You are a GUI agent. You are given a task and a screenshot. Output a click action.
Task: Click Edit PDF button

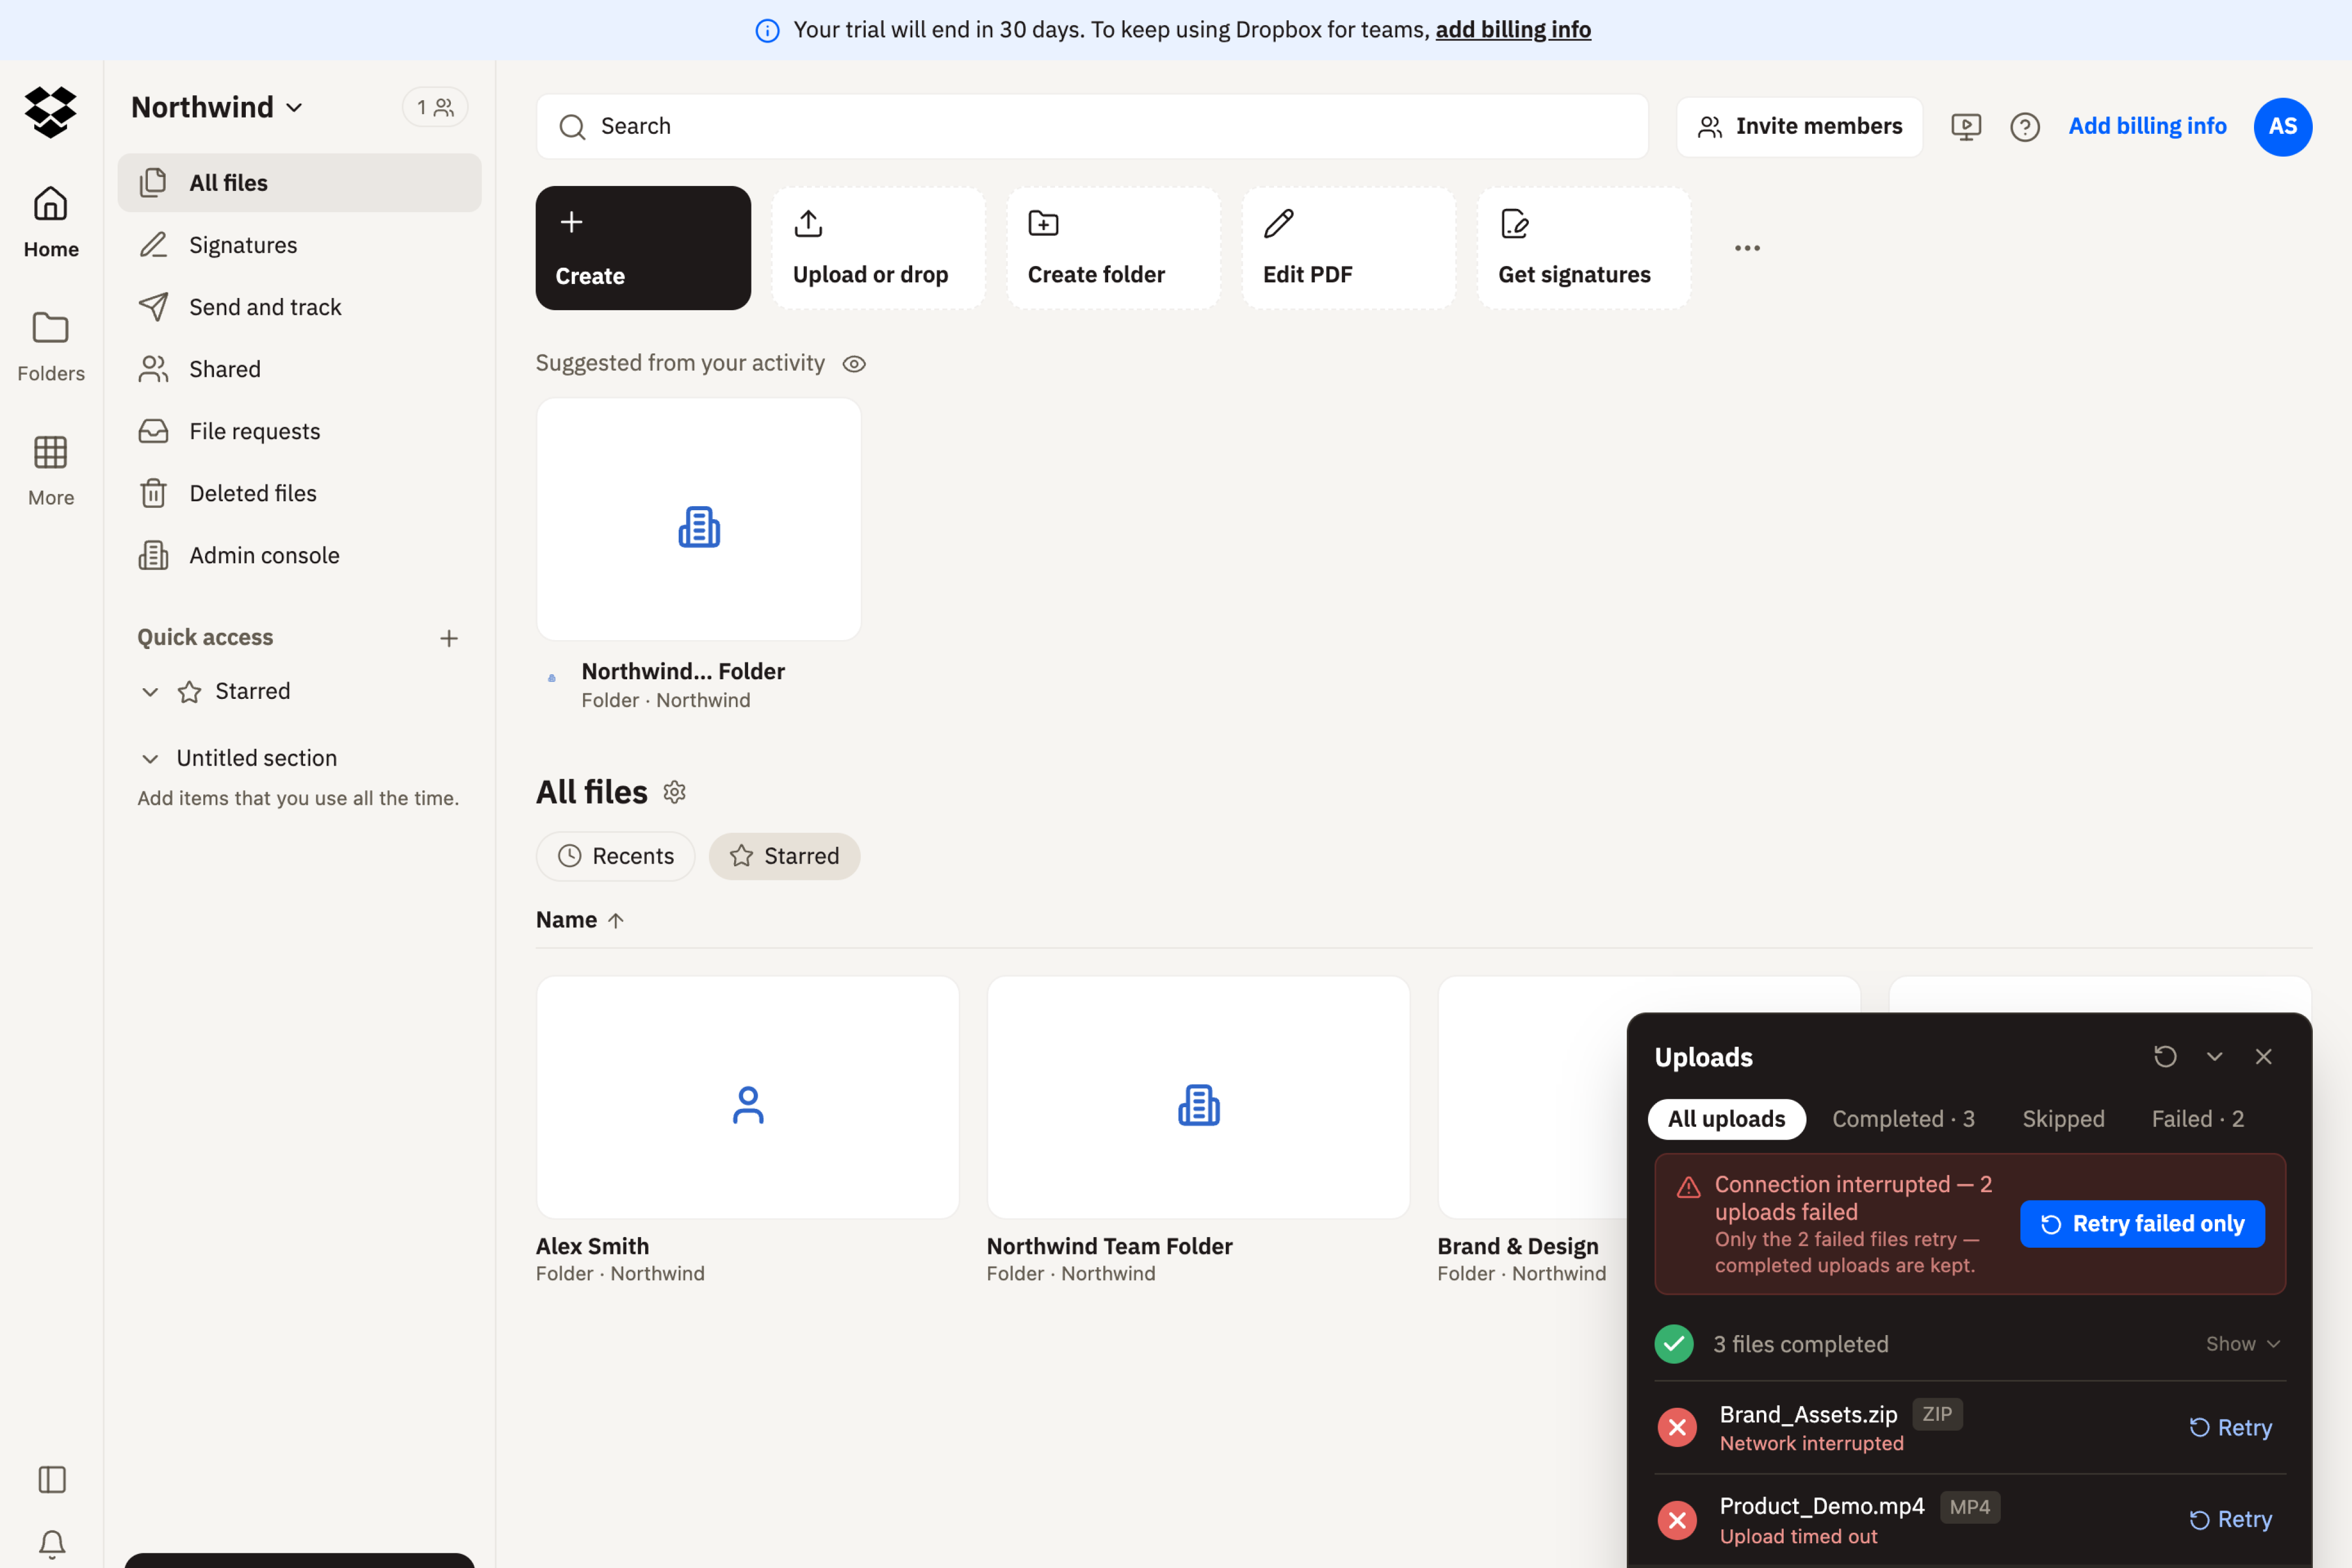coord(1348,248)
